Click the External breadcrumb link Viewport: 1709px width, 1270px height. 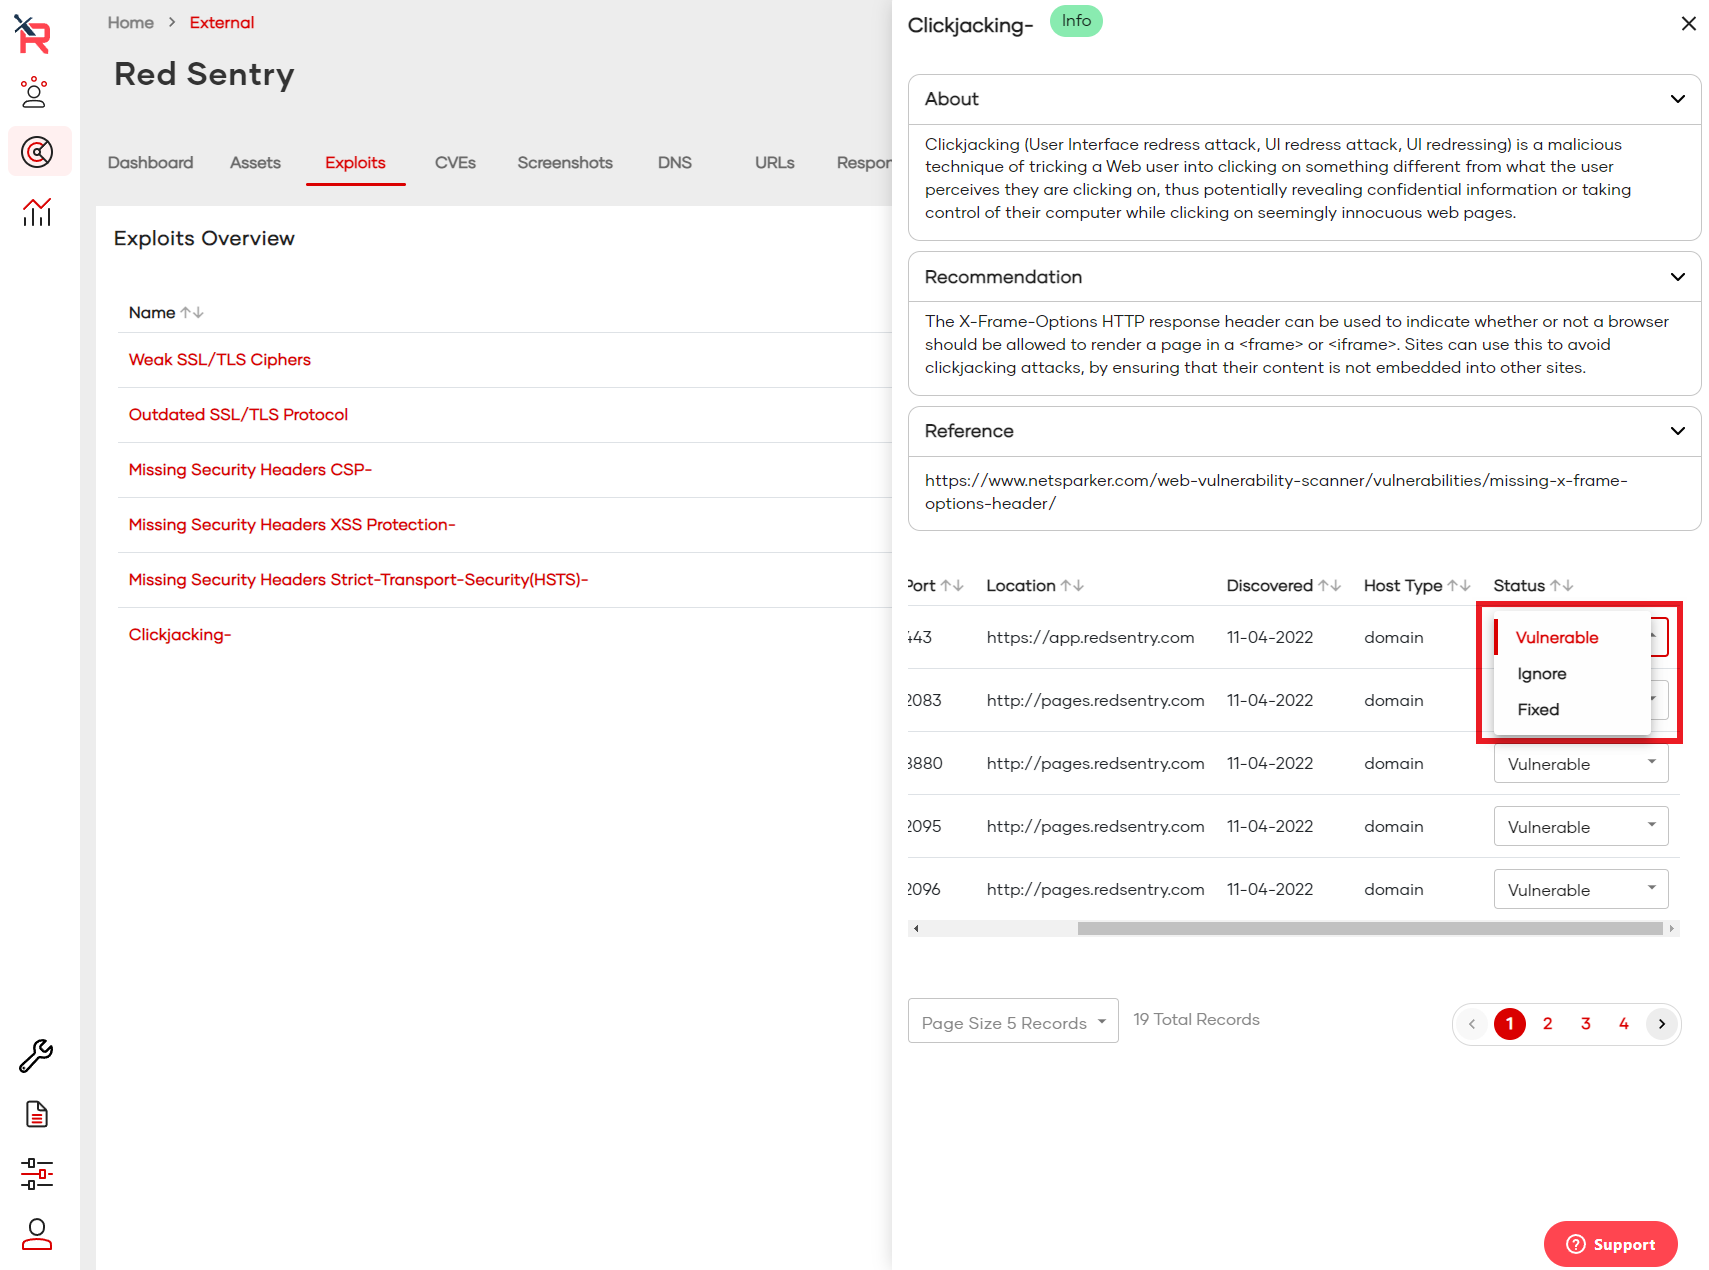[222, 23]
